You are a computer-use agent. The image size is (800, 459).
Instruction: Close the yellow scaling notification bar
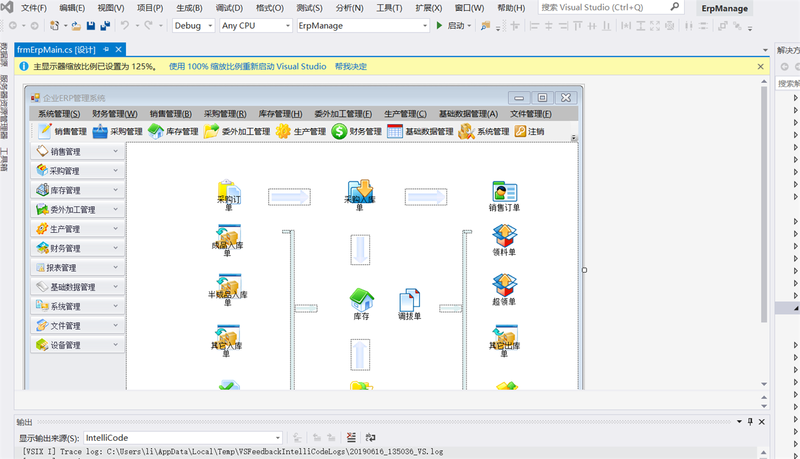pyautogui.click(x=760, y=66)
